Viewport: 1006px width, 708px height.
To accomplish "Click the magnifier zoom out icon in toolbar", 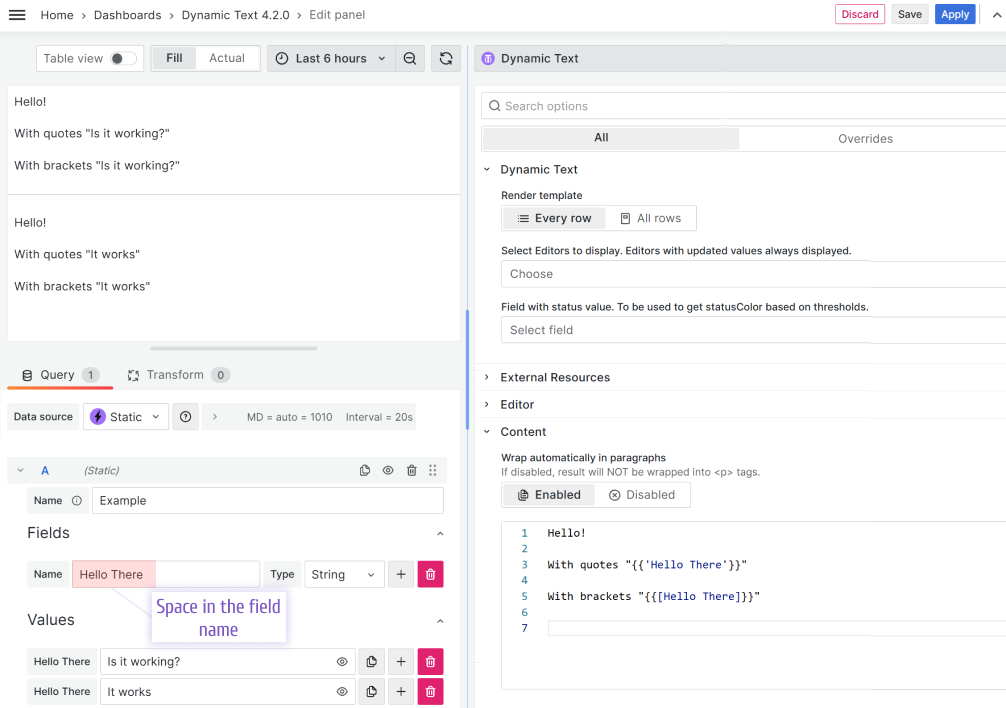I will coord(410,58).
